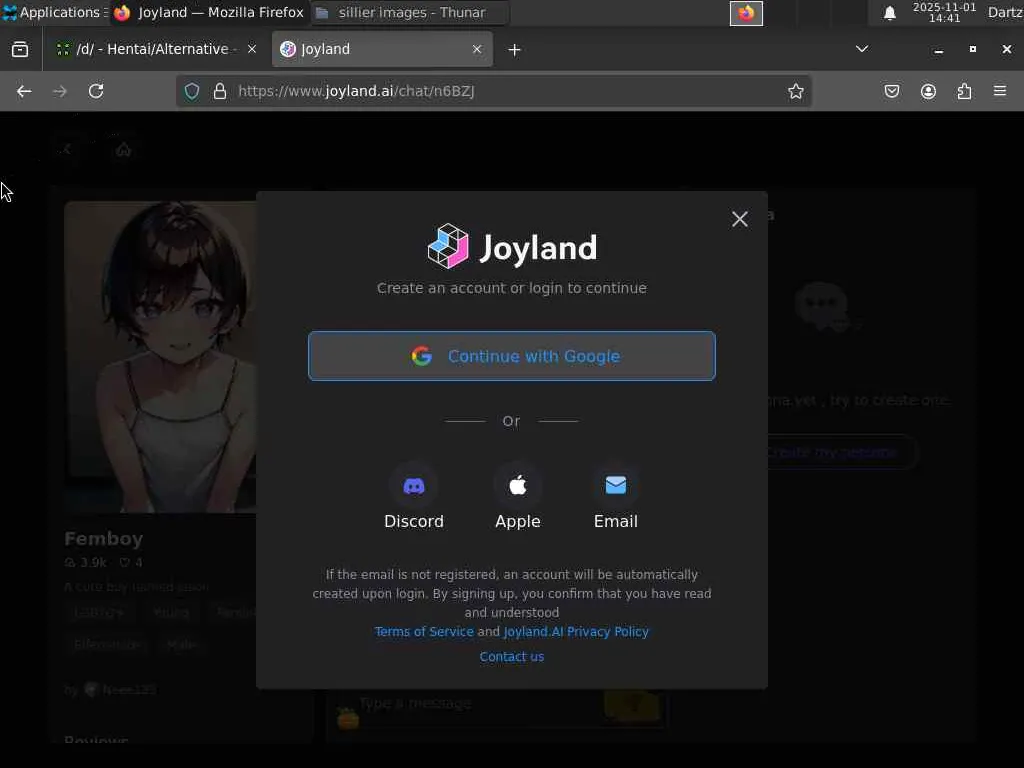Continue with Google sign-in
1024x768 pixels.
coord(511,356)
